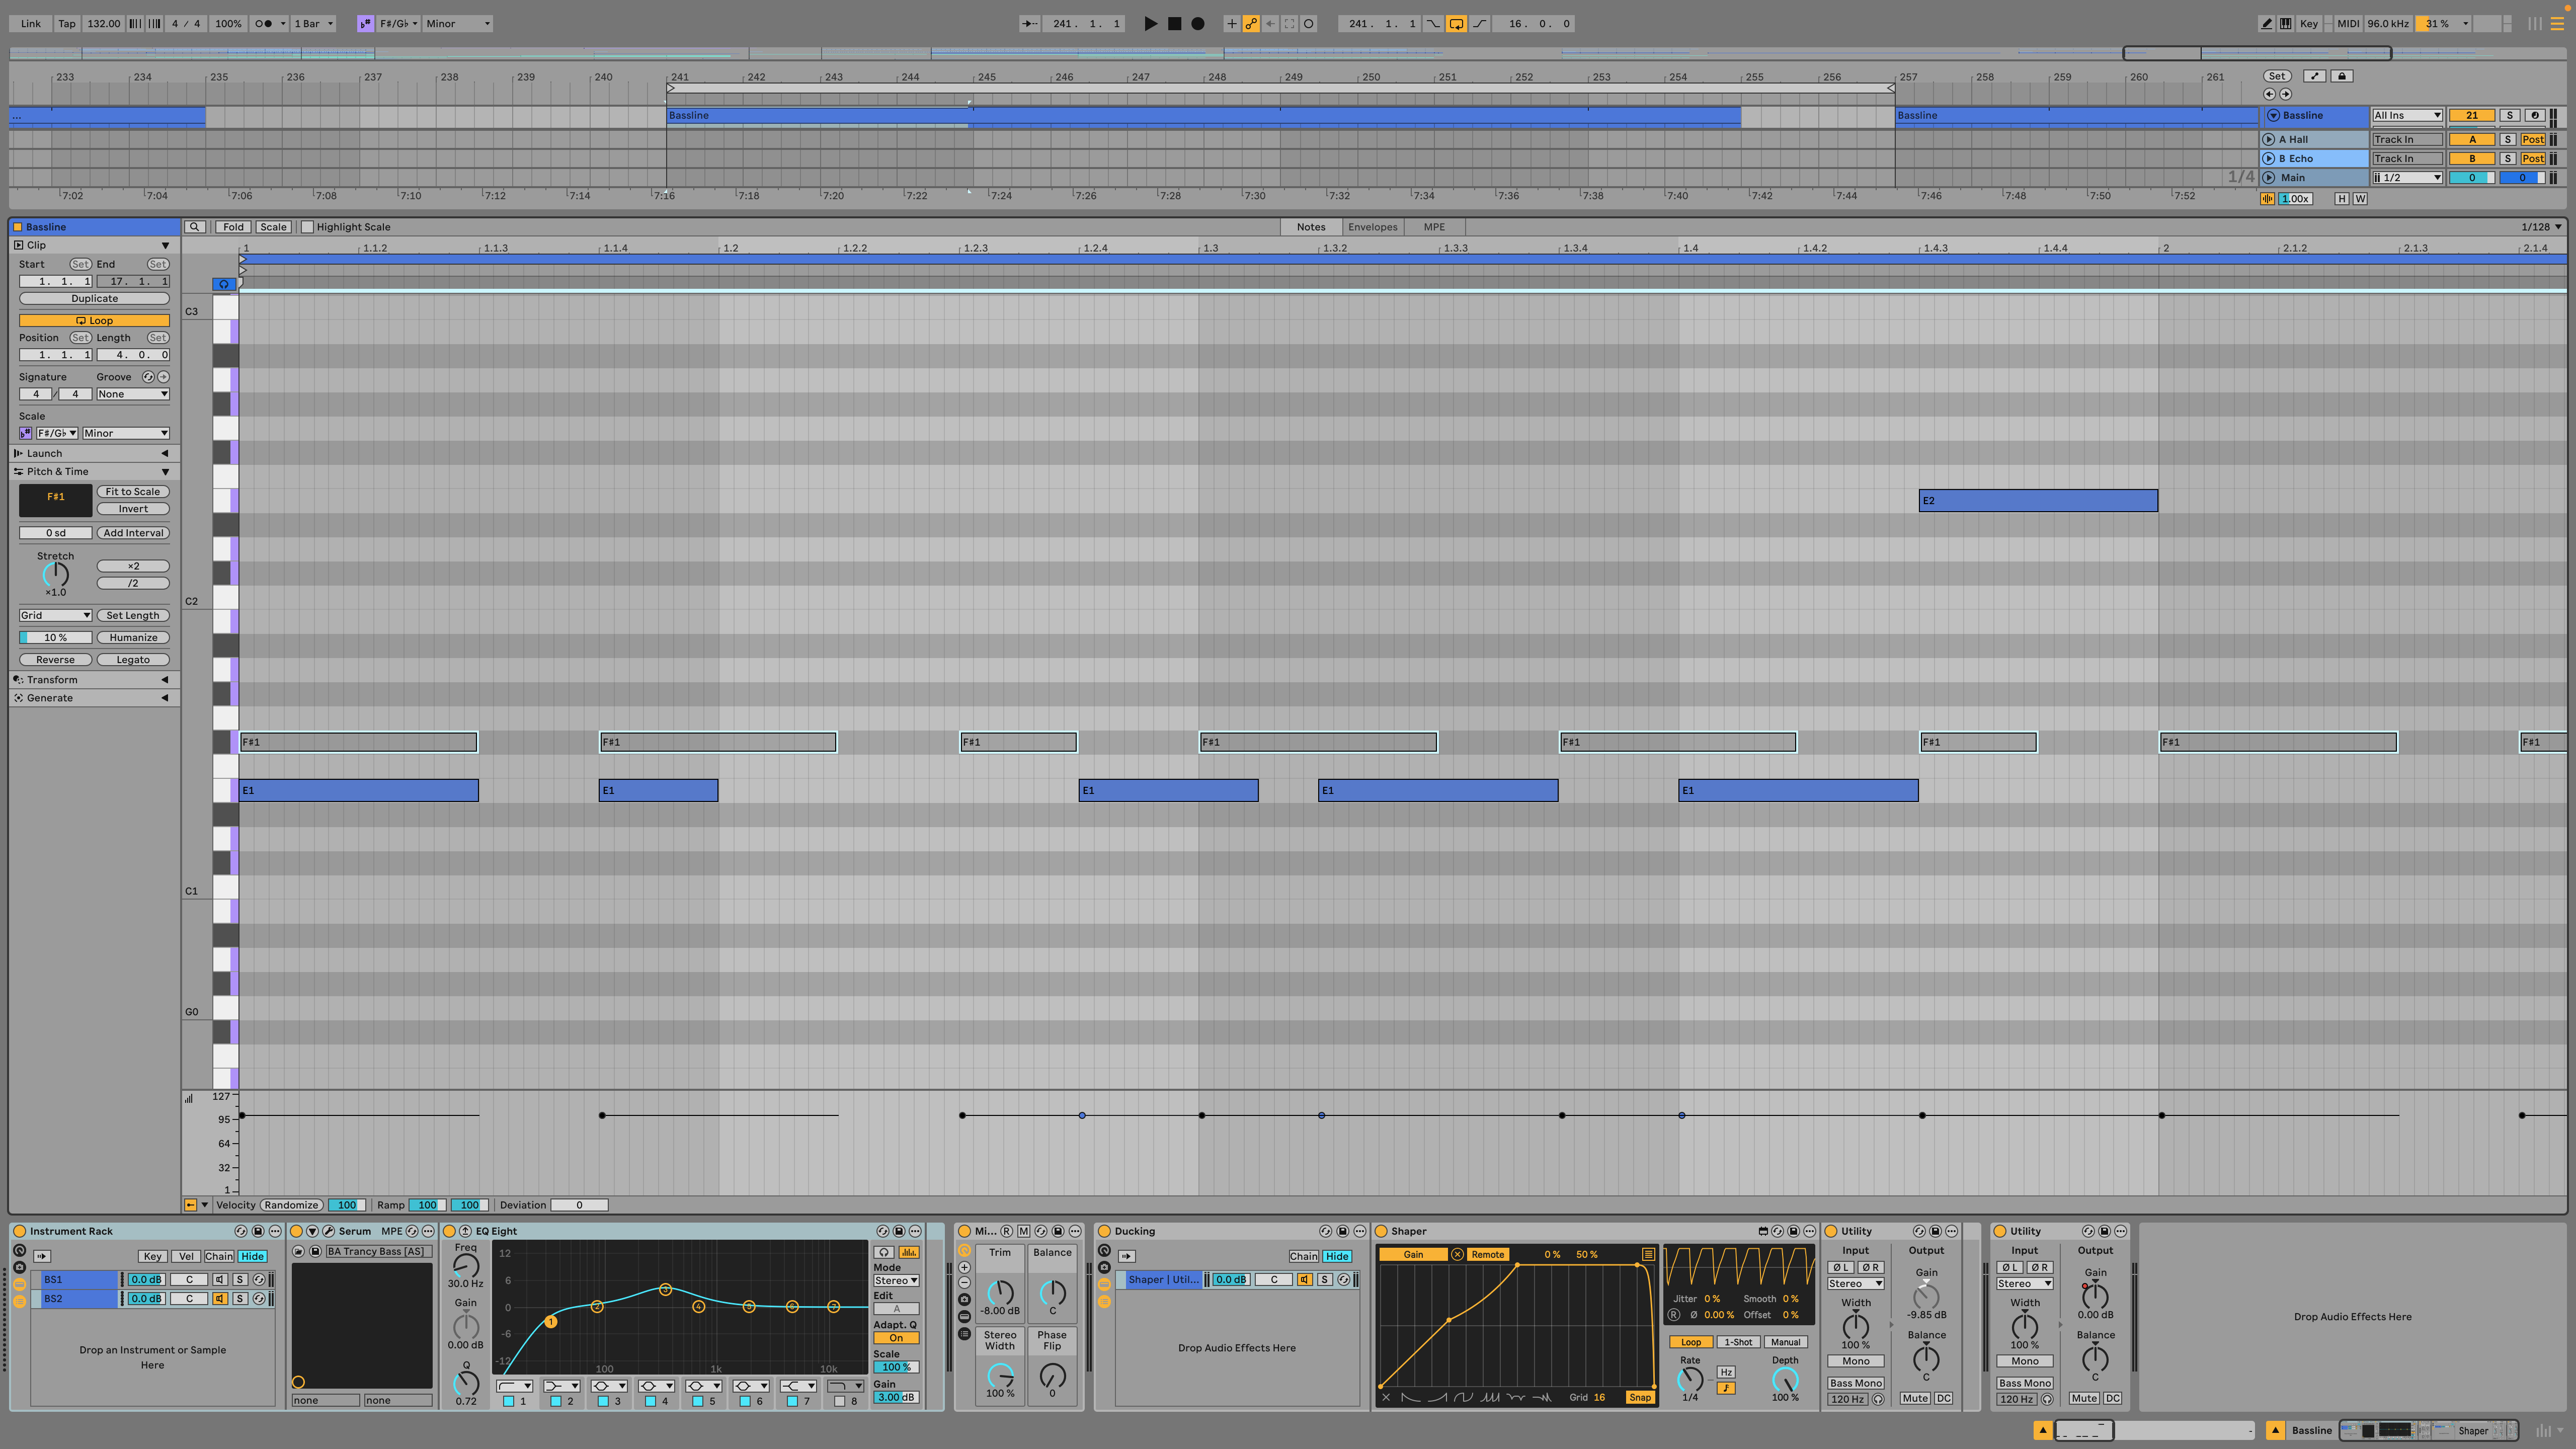The width and height of the screenshot is (2576, 1449).
Task: Switch to the MPE tab
Action: click(1433, 226)
